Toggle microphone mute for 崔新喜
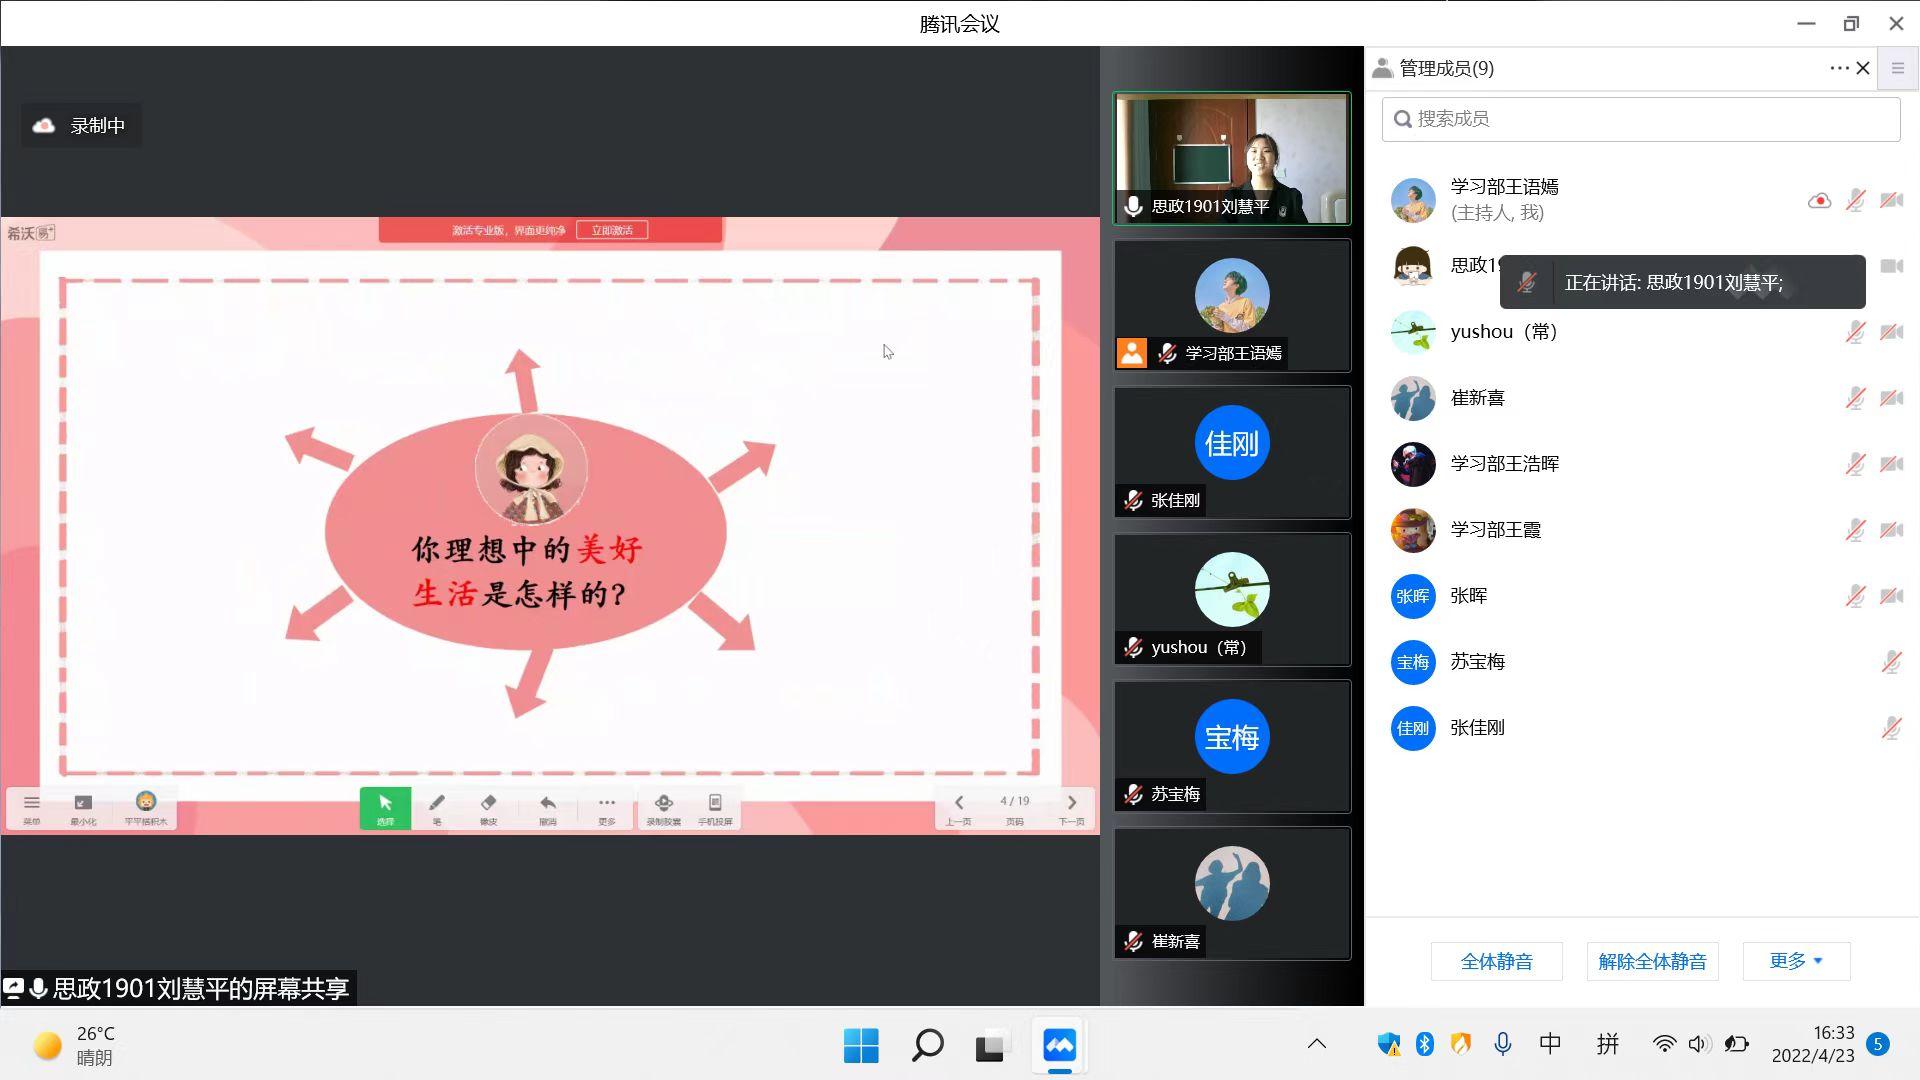The height and width of the screenshot is (1080, 1920). click(x=1855, y=398)
